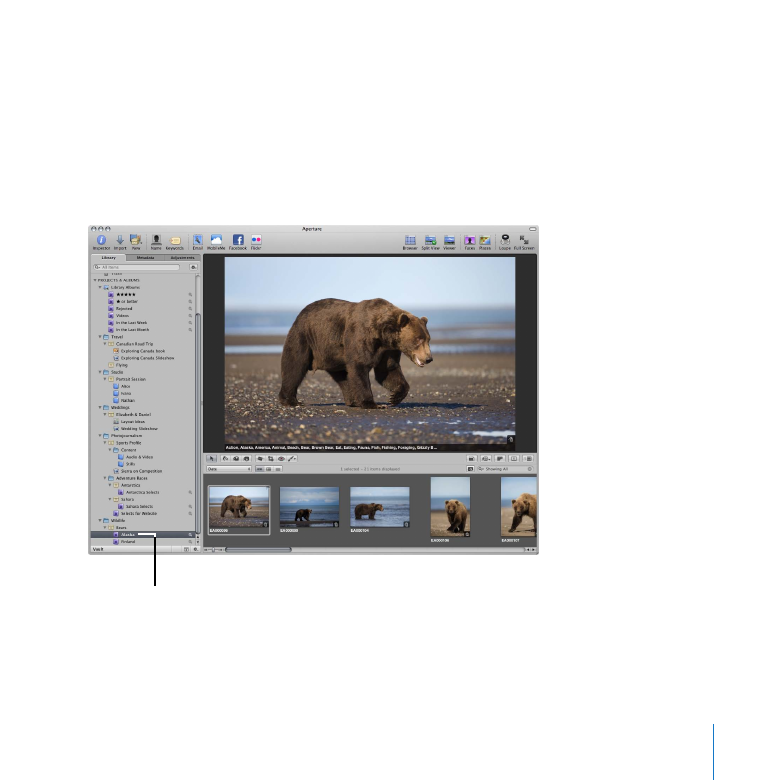Click the All Items library search field
The height and width of the screenshot is (780, 780).
click(136, 267)
